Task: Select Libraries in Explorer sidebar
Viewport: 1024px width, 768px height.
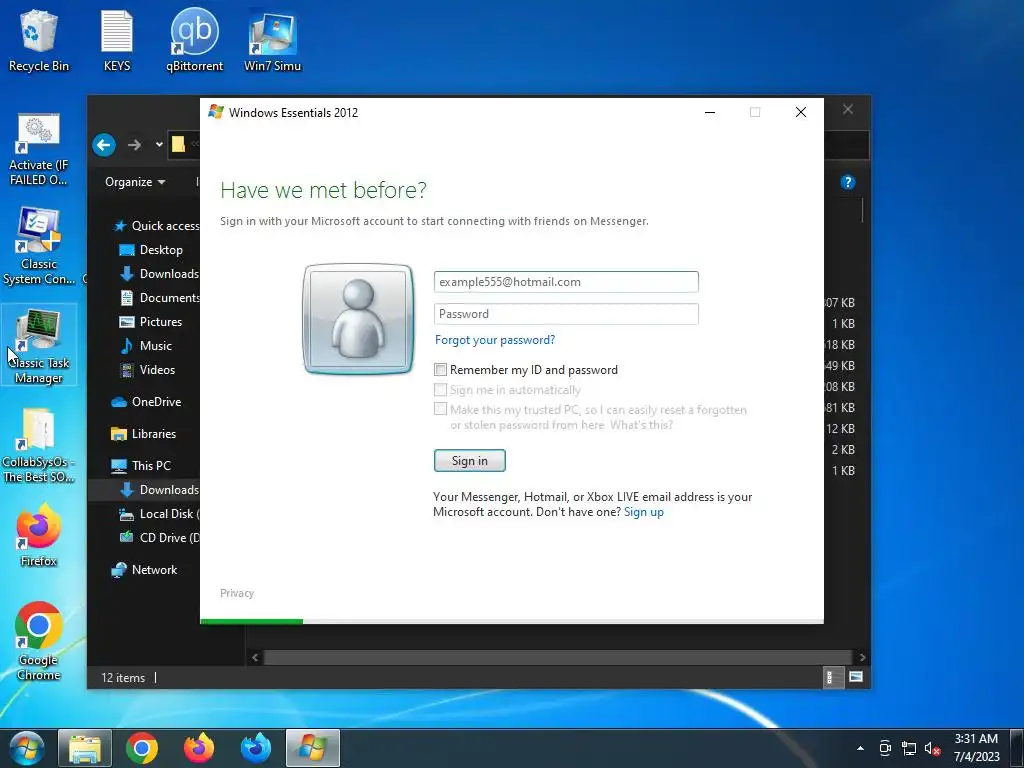Action: 144,434
